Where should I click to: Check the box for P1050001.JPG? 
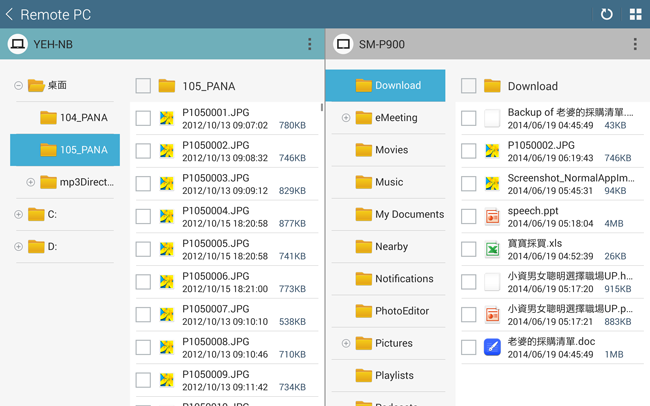tap(143, 118)
